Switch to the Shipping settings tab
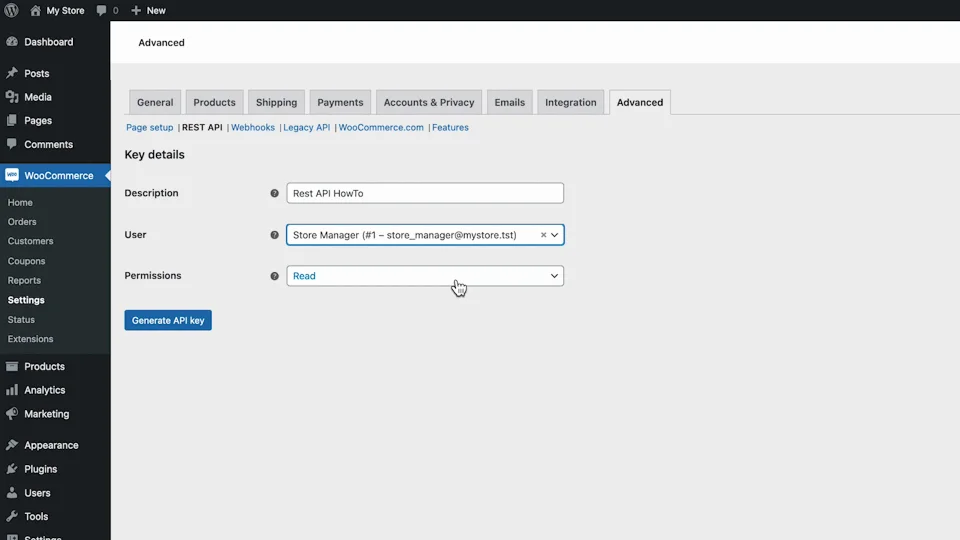Image resolution: width=960 pixels, height=540 pixels. (x=276, y=102)
